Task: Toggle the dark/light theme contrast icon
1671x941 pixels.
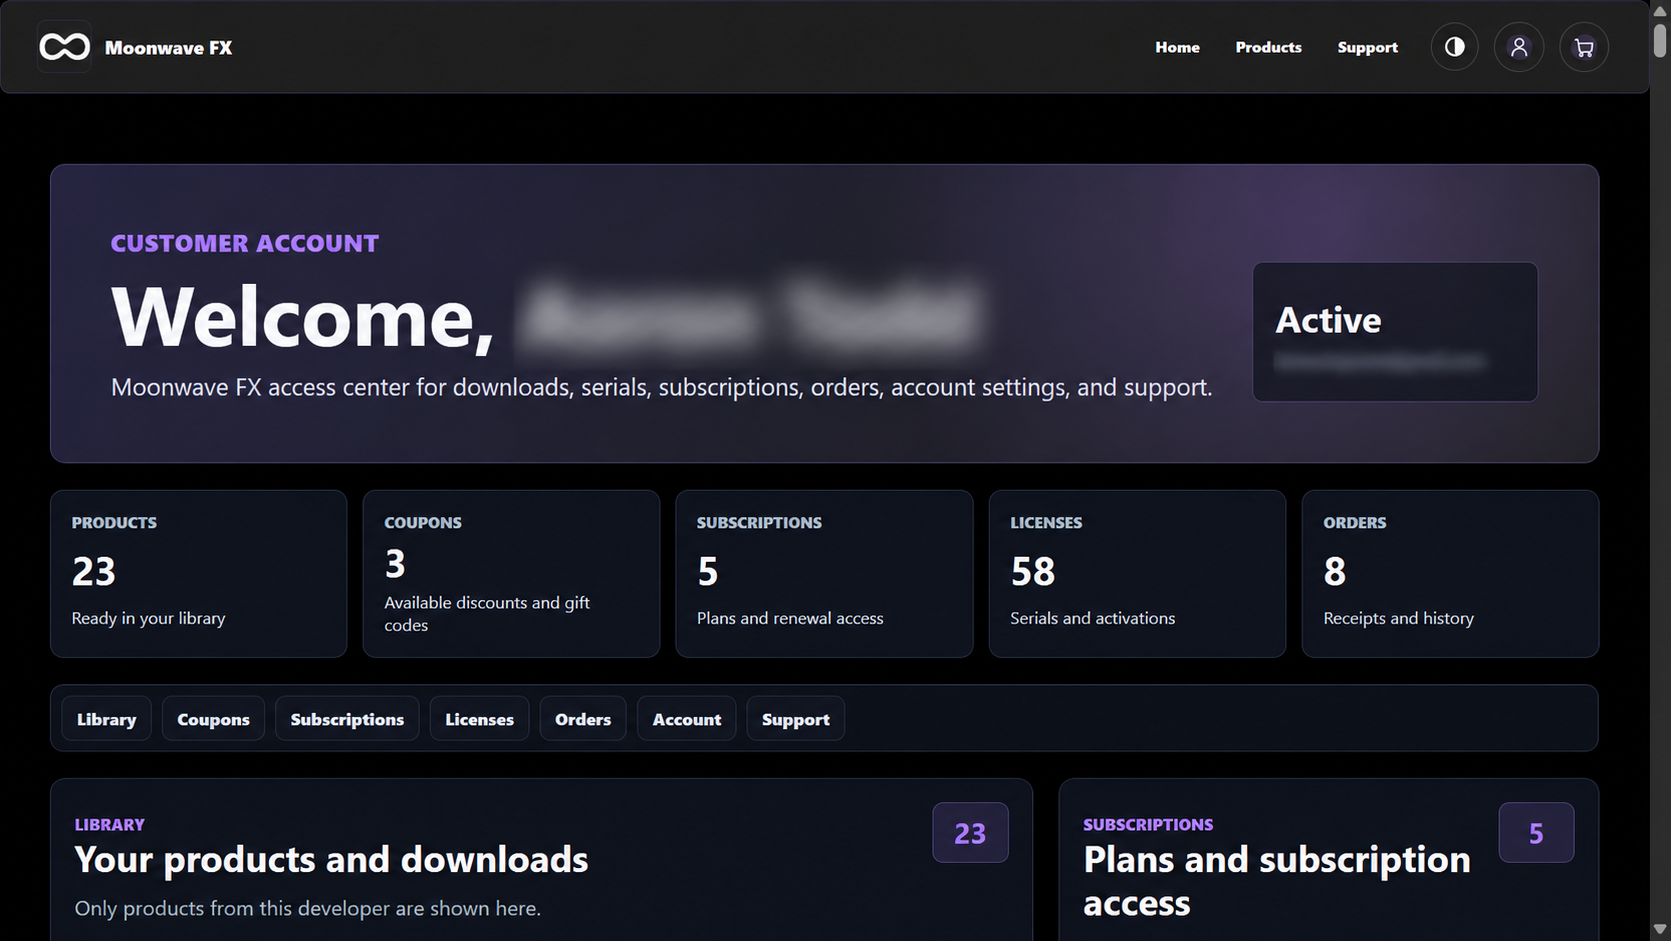Action: [1454, 47]
